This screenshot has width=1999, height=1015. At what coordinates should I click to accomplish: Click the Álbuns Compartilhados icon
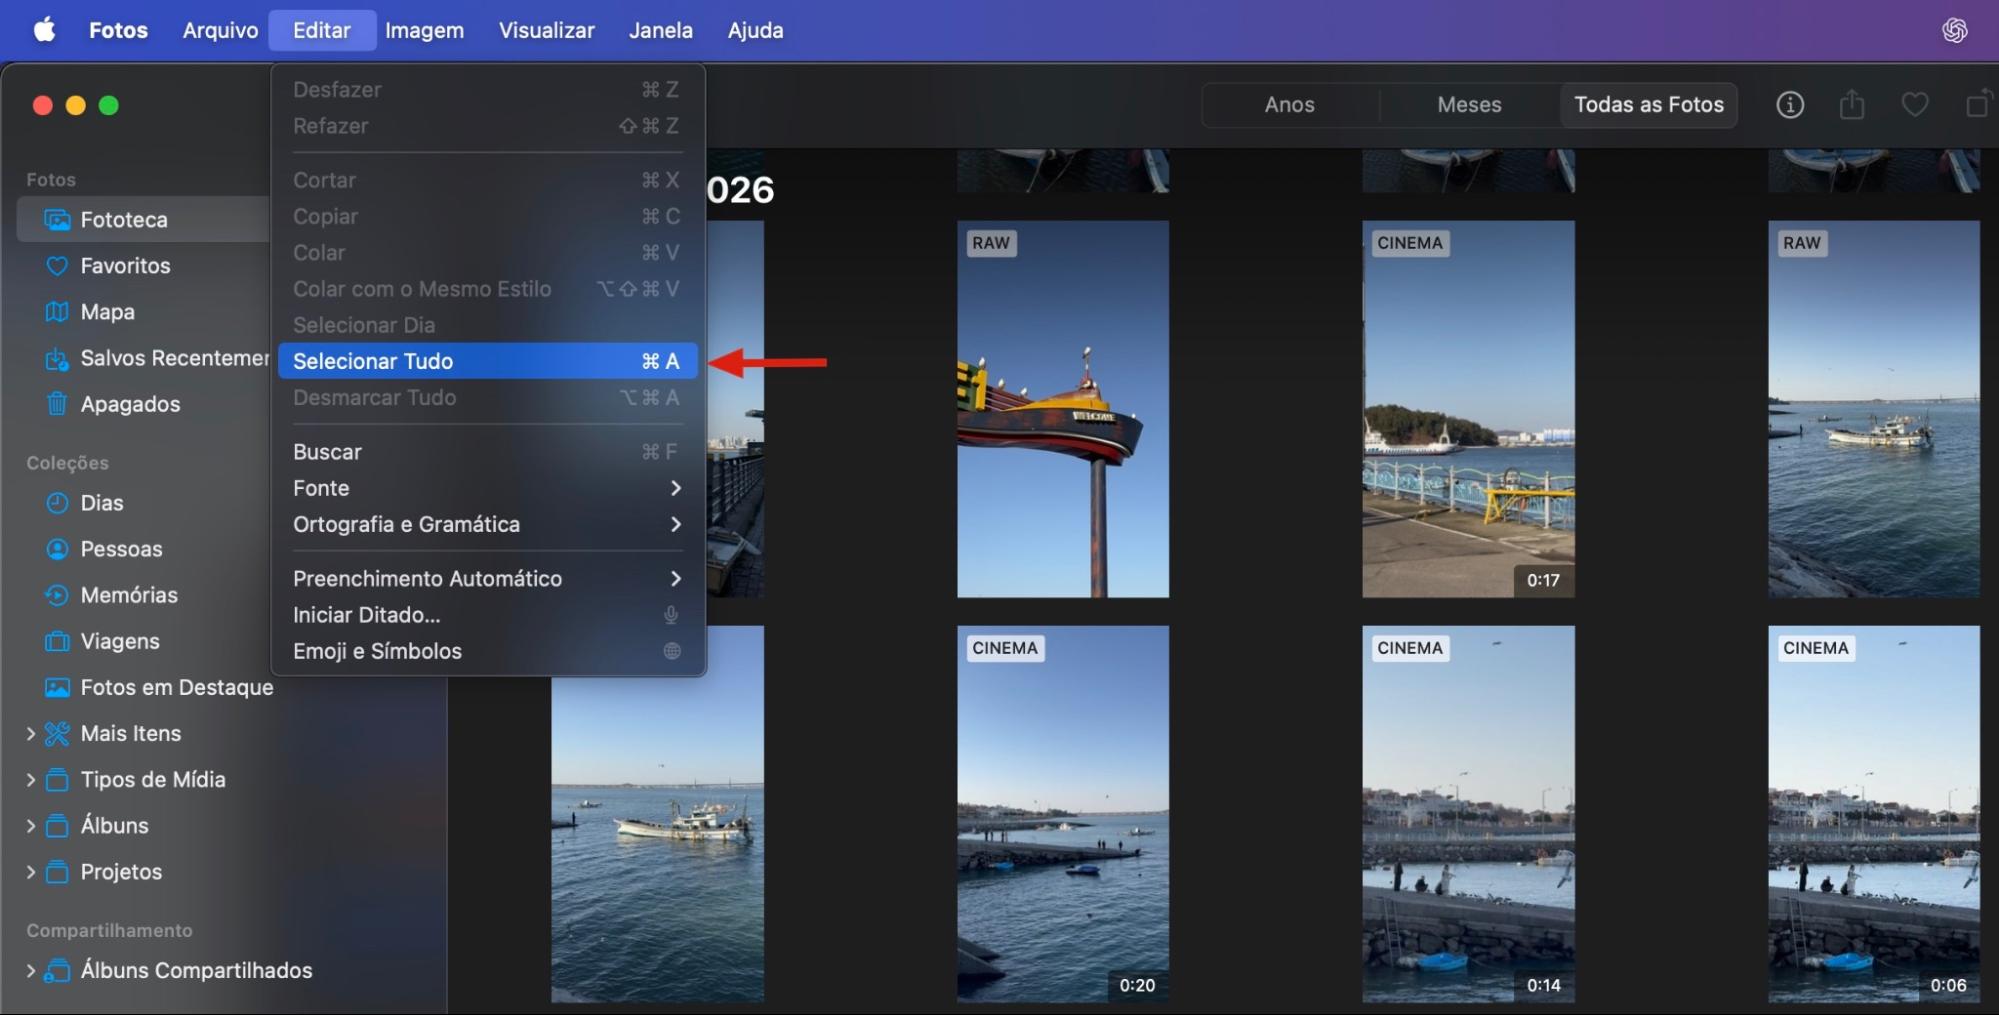pyautogui.click(x=58, y=970)
